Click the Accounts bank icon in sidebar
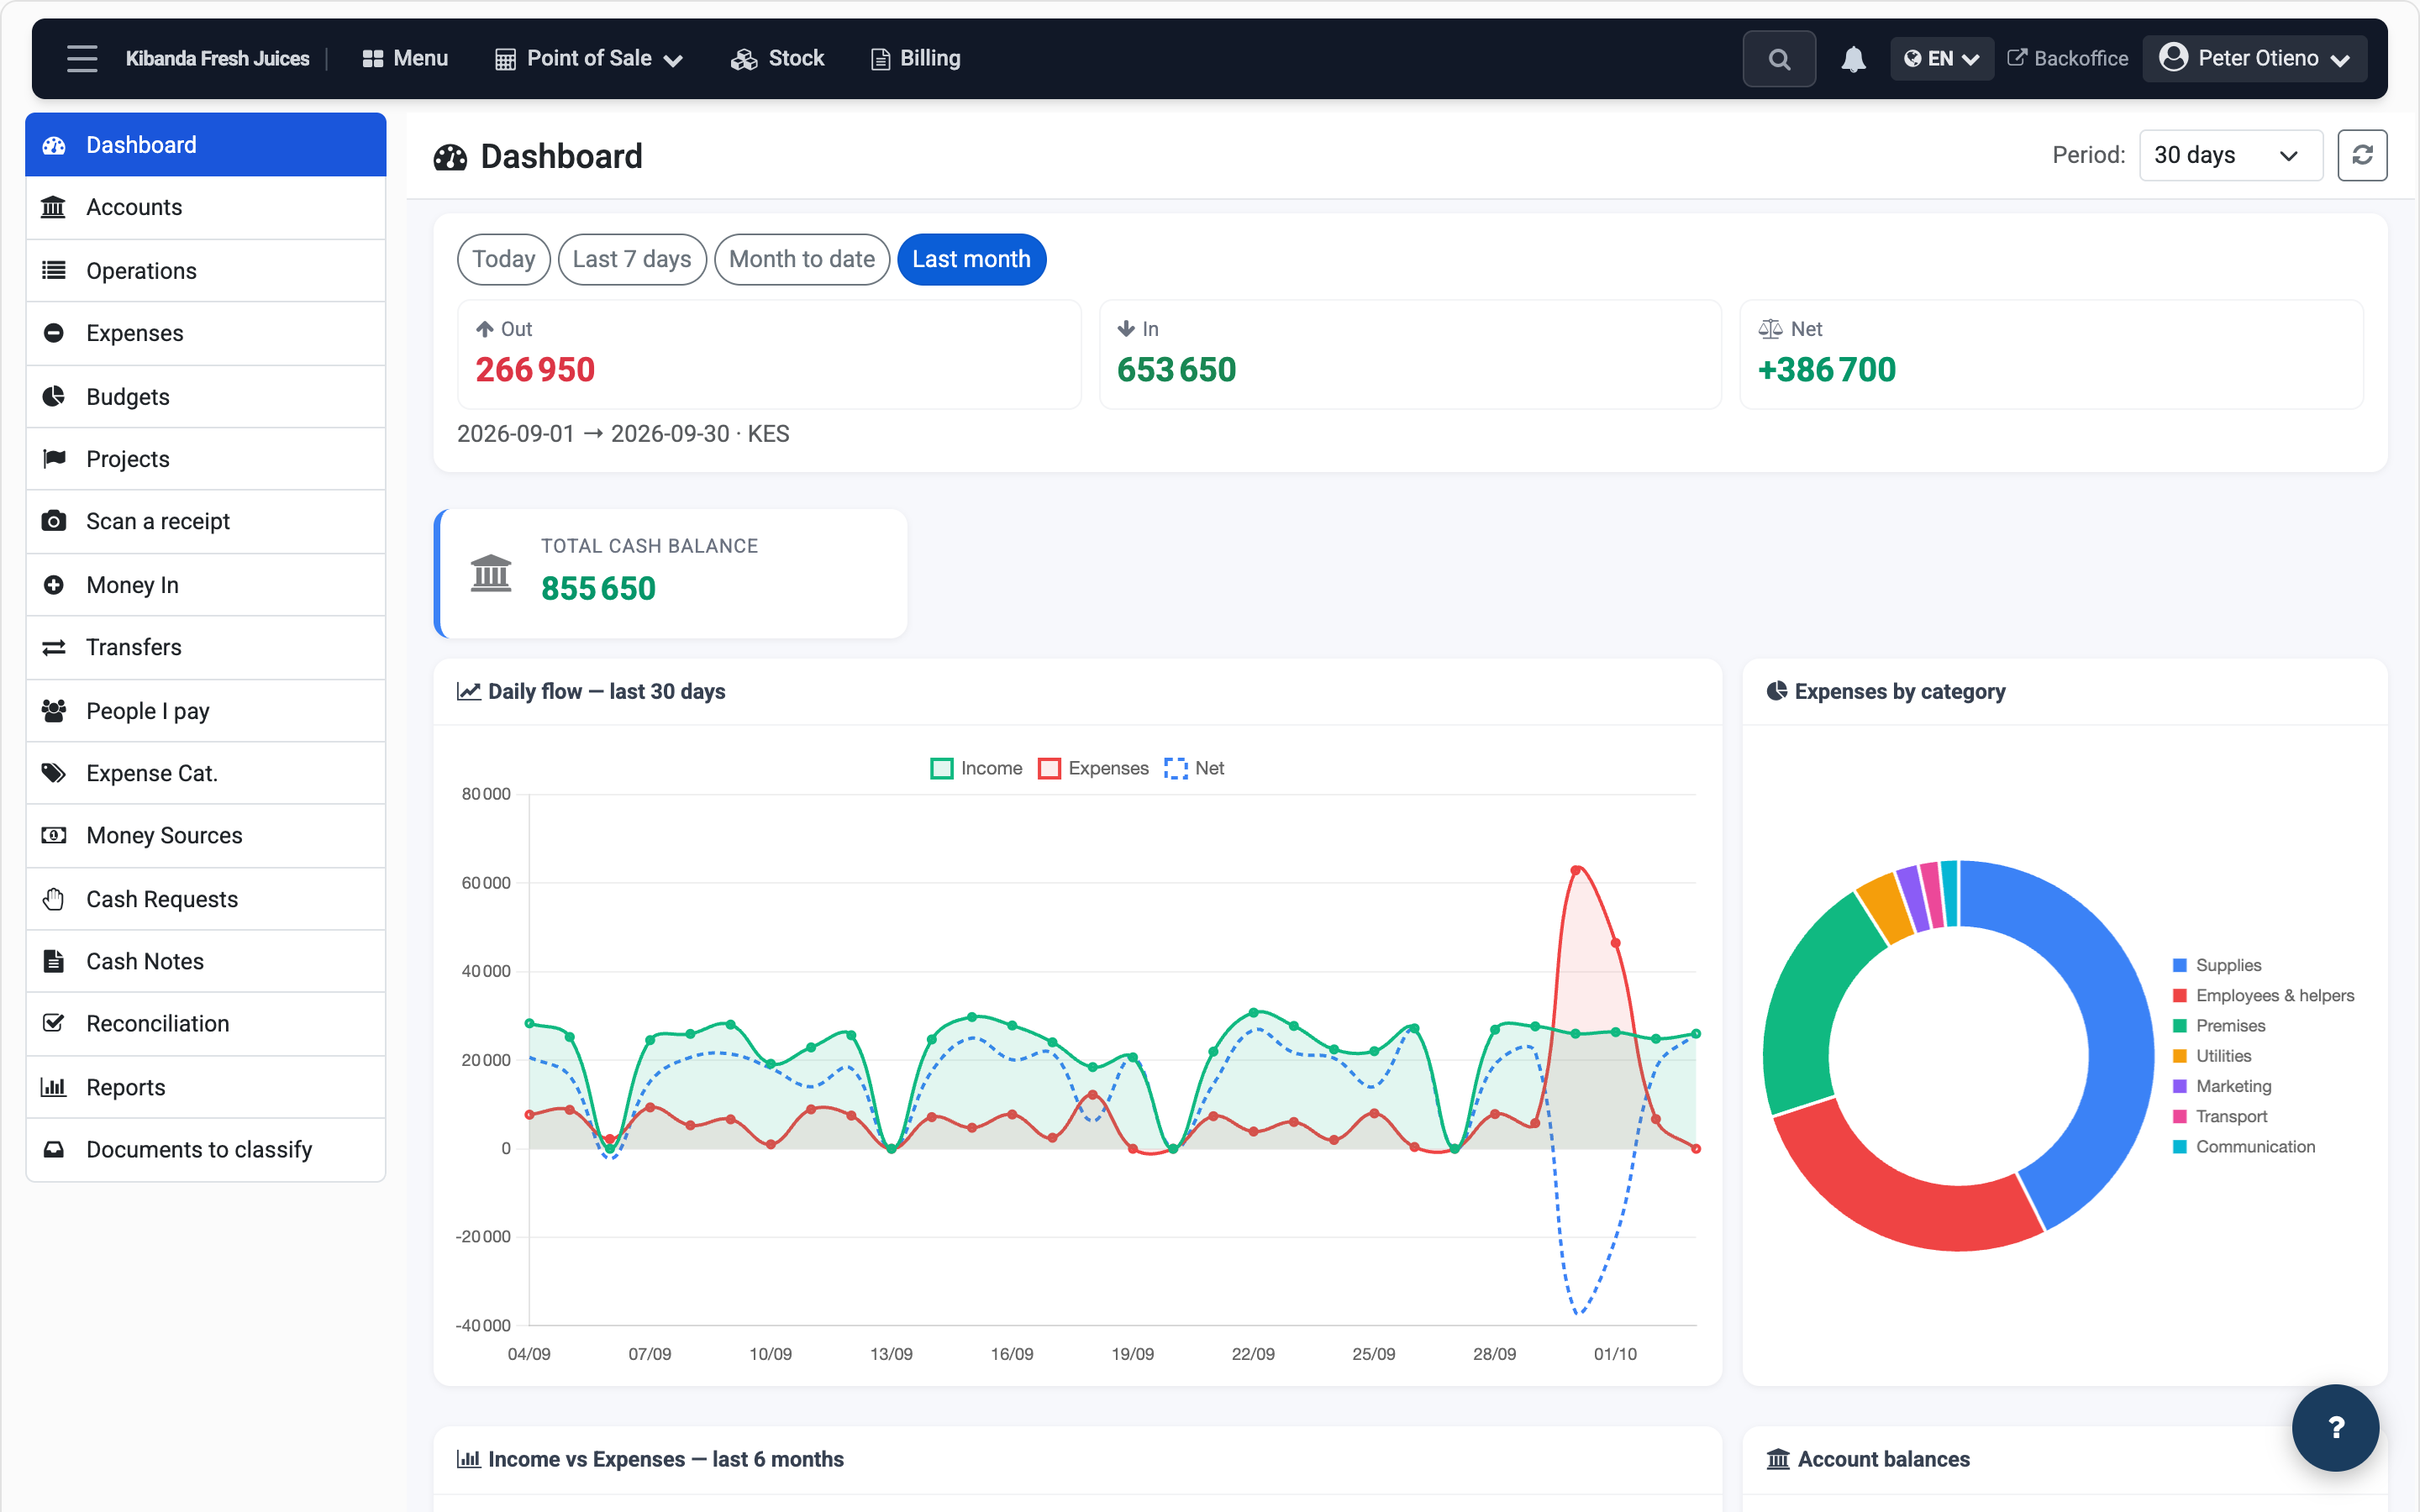The image size is (2420, 1512). 54,207
